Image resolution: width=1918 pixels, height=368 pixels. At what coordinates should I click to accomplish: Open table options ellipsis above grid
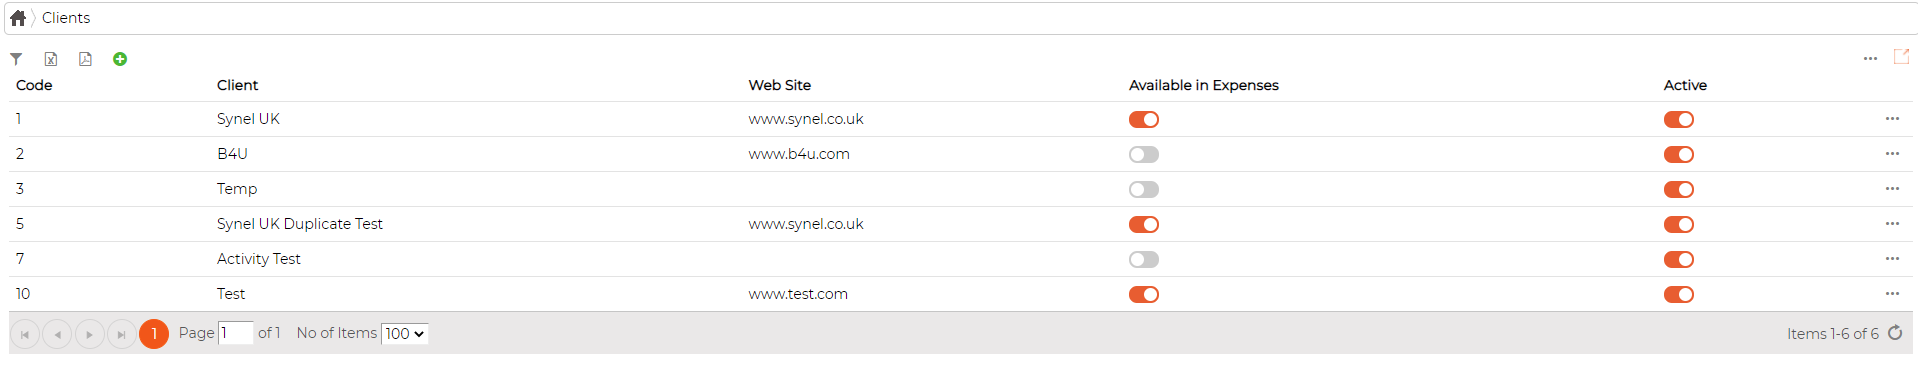click(x=1870, y=59)
